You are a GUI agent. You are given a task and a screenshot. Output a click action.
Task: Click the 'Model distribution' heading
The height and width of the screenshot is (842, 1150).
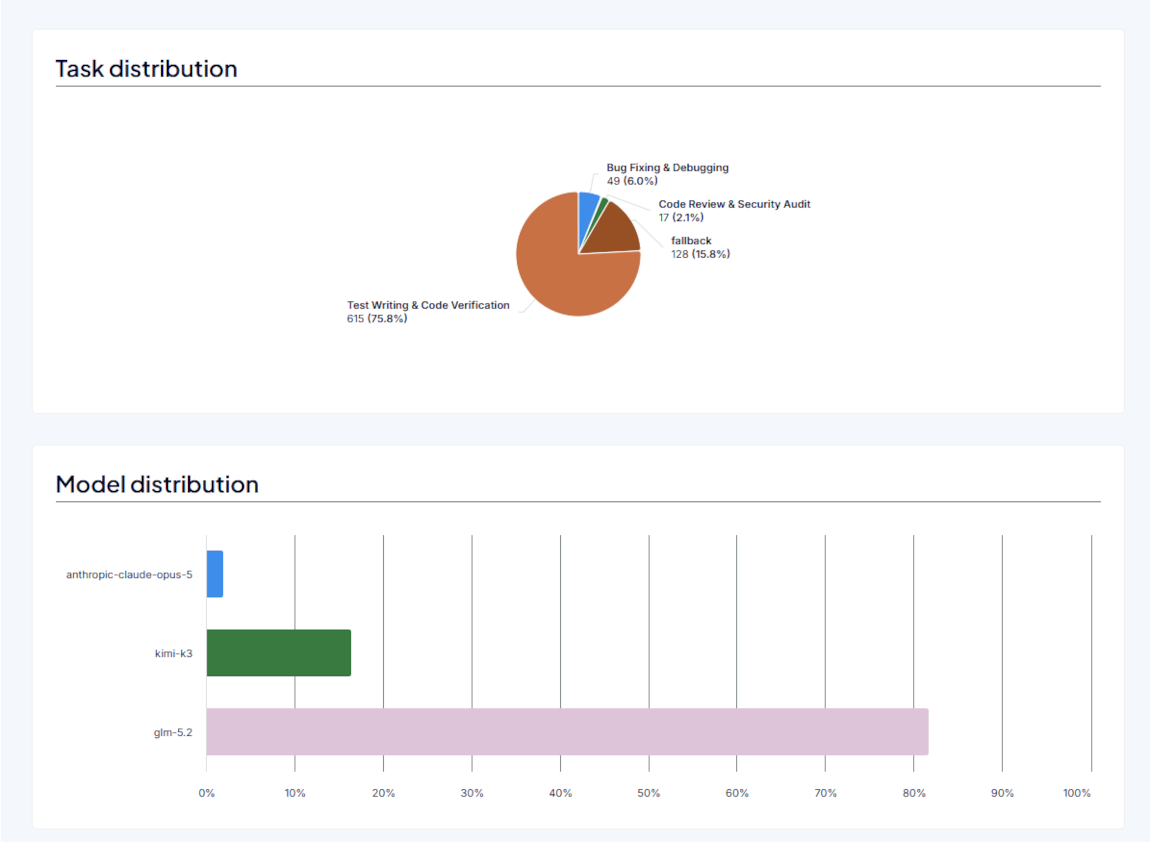click(x=157, y=485)
